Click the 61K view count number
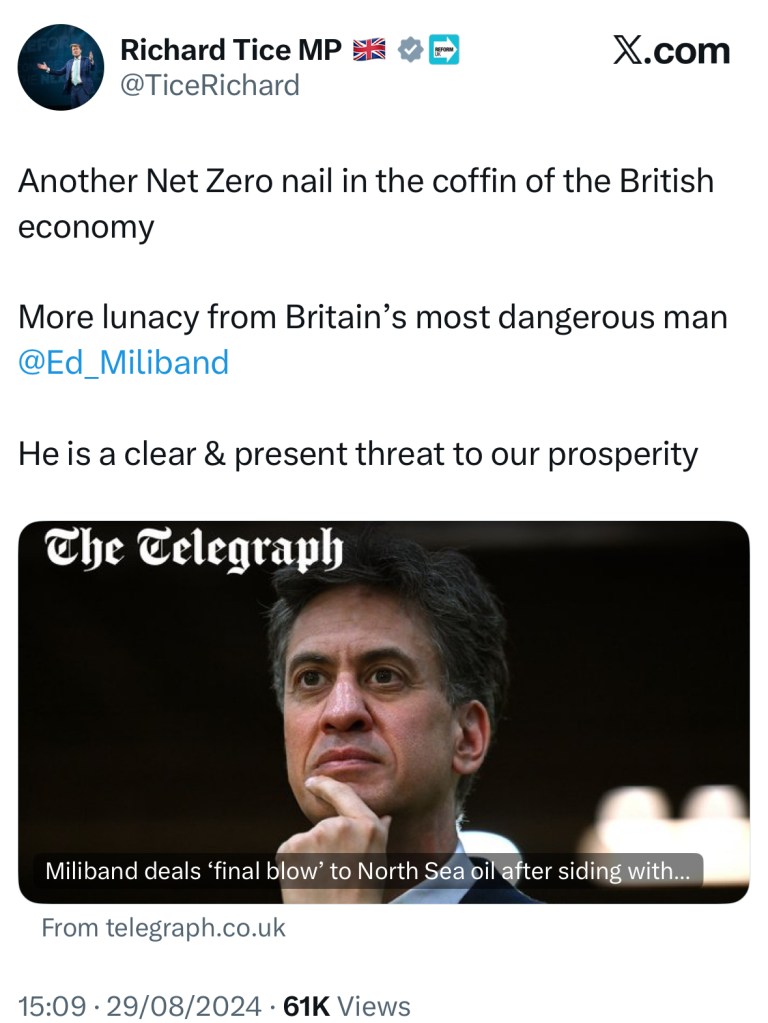 click(308, 1005)
